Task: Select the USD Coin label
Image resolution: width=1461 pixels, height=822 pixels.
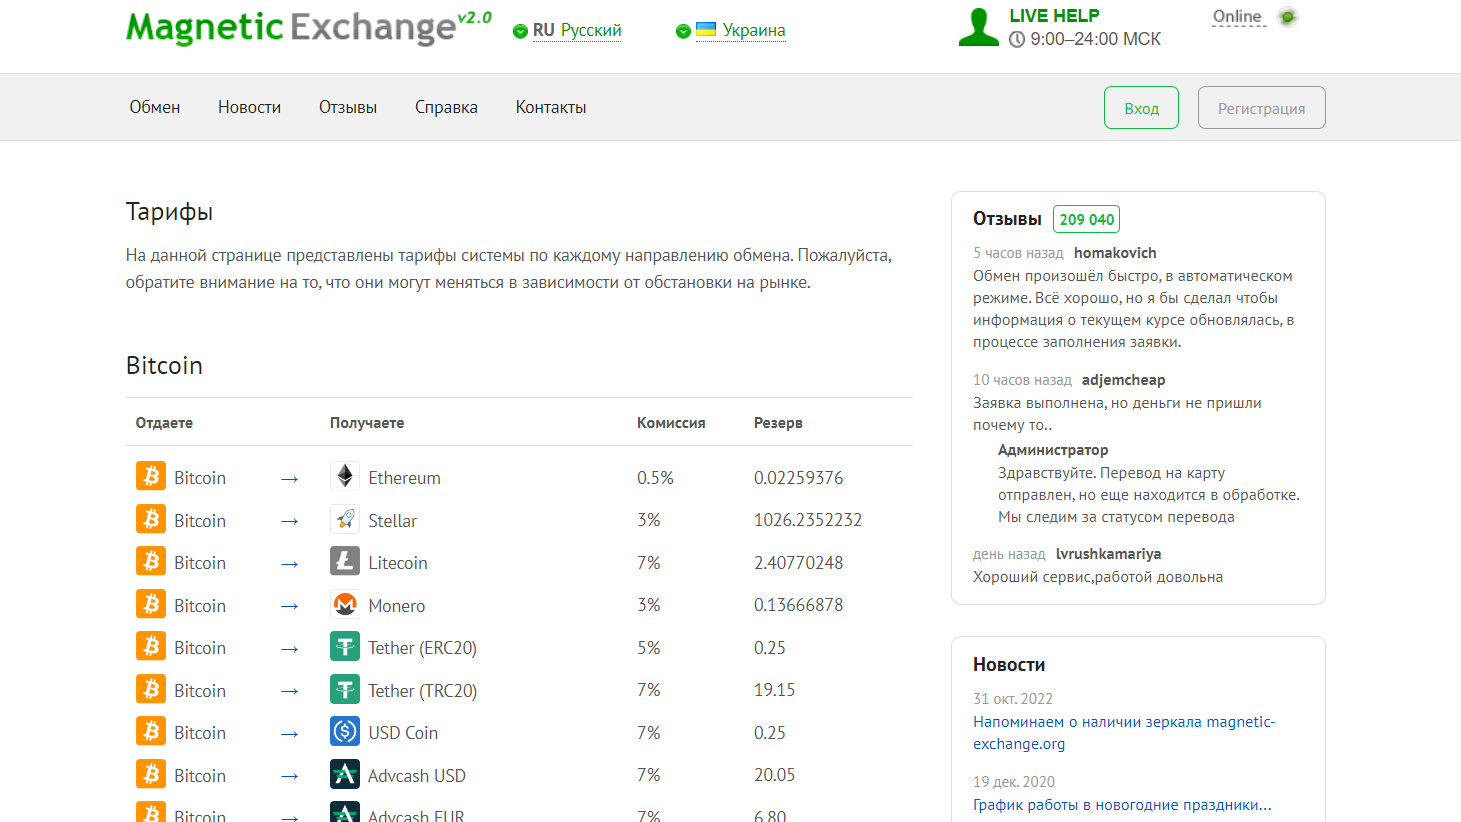Action: [403, 733]
